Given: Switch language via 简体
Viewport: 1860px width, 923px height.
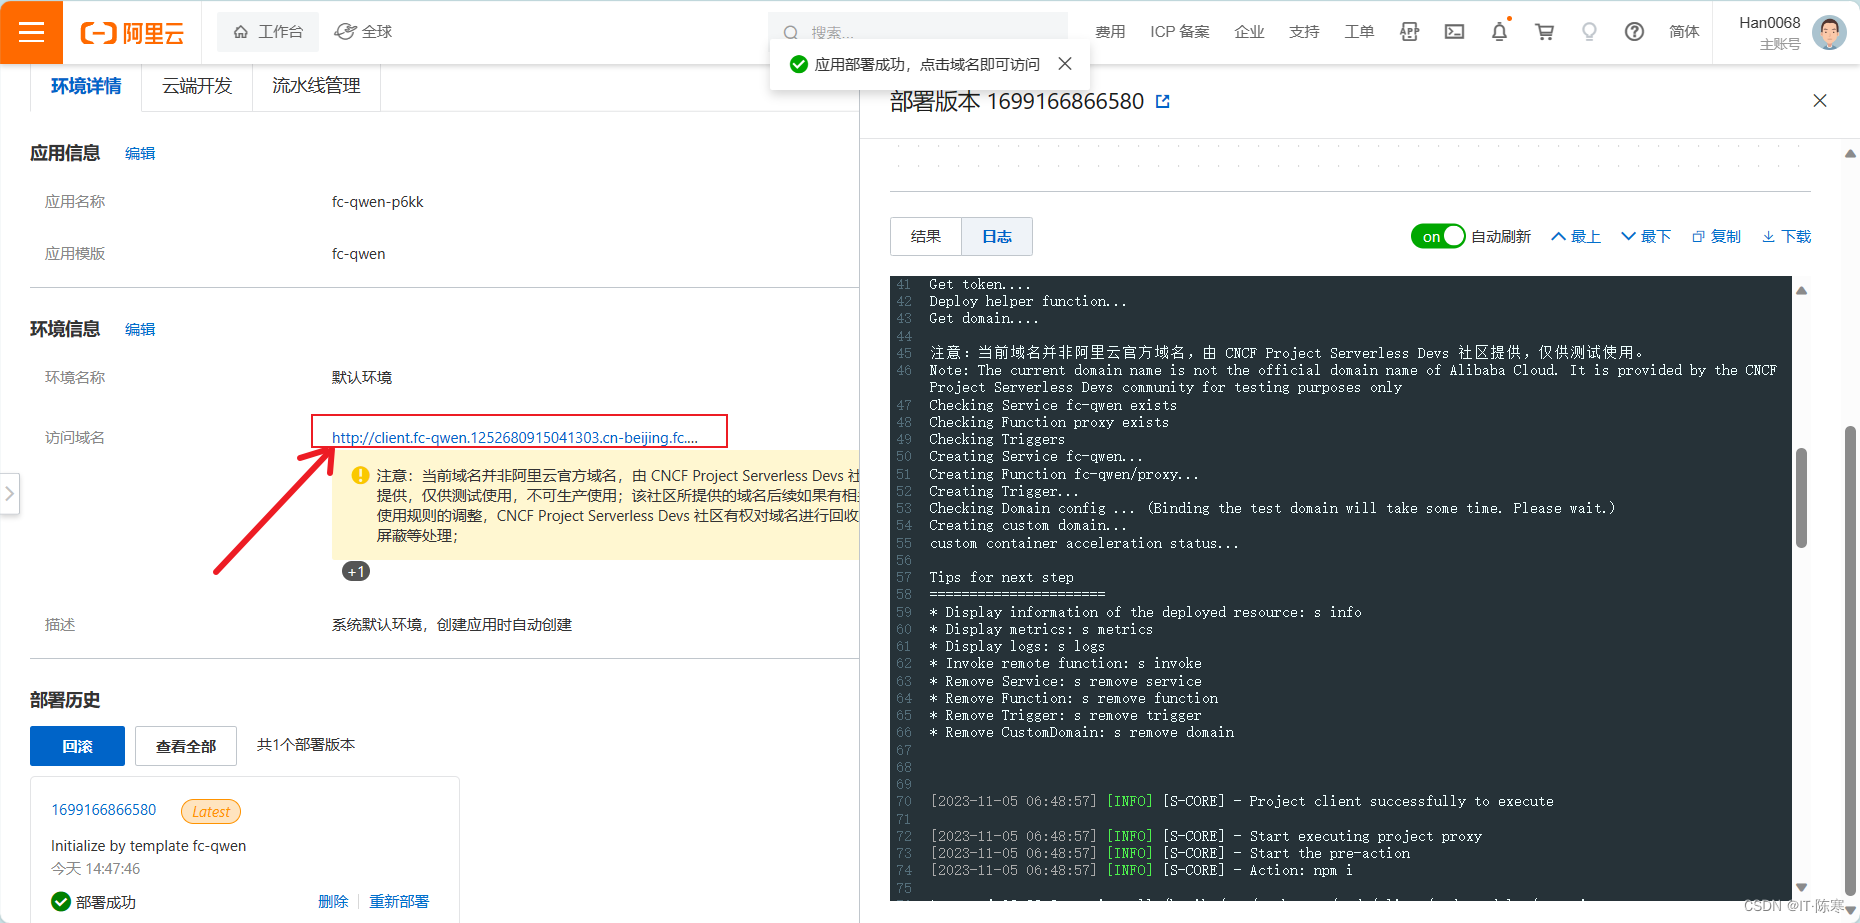Looking at the screenshot, I should [1684, 32].
